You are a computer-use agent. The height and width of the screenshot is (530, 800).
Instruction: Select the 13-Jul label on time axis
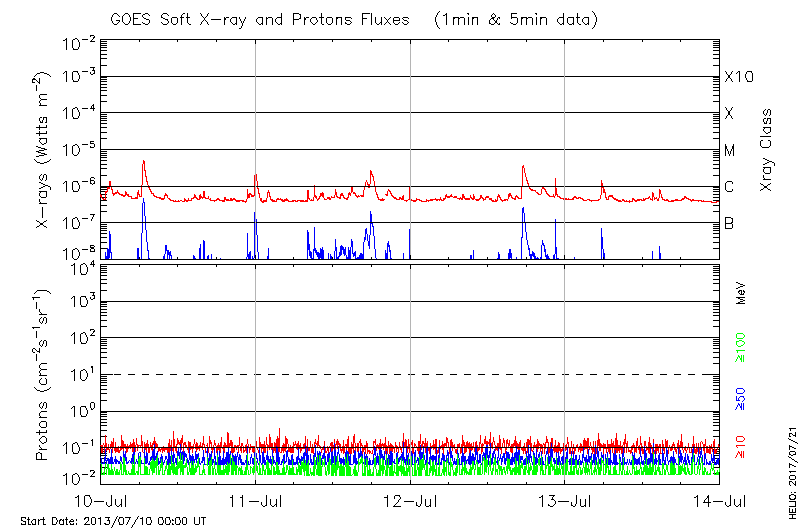click(x=565, y=499)
